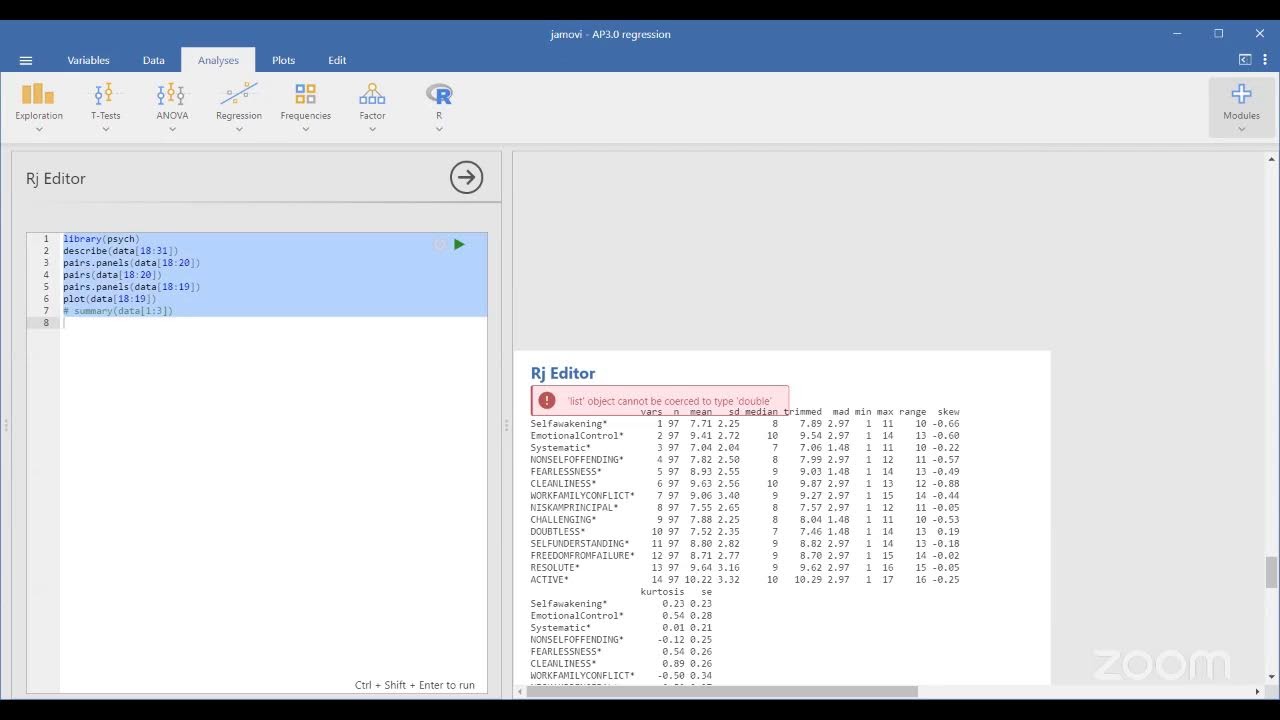1280x720 pixels.
Task: Select the Analyses tab
Action: pyautogui.click(x=218, y=60)
